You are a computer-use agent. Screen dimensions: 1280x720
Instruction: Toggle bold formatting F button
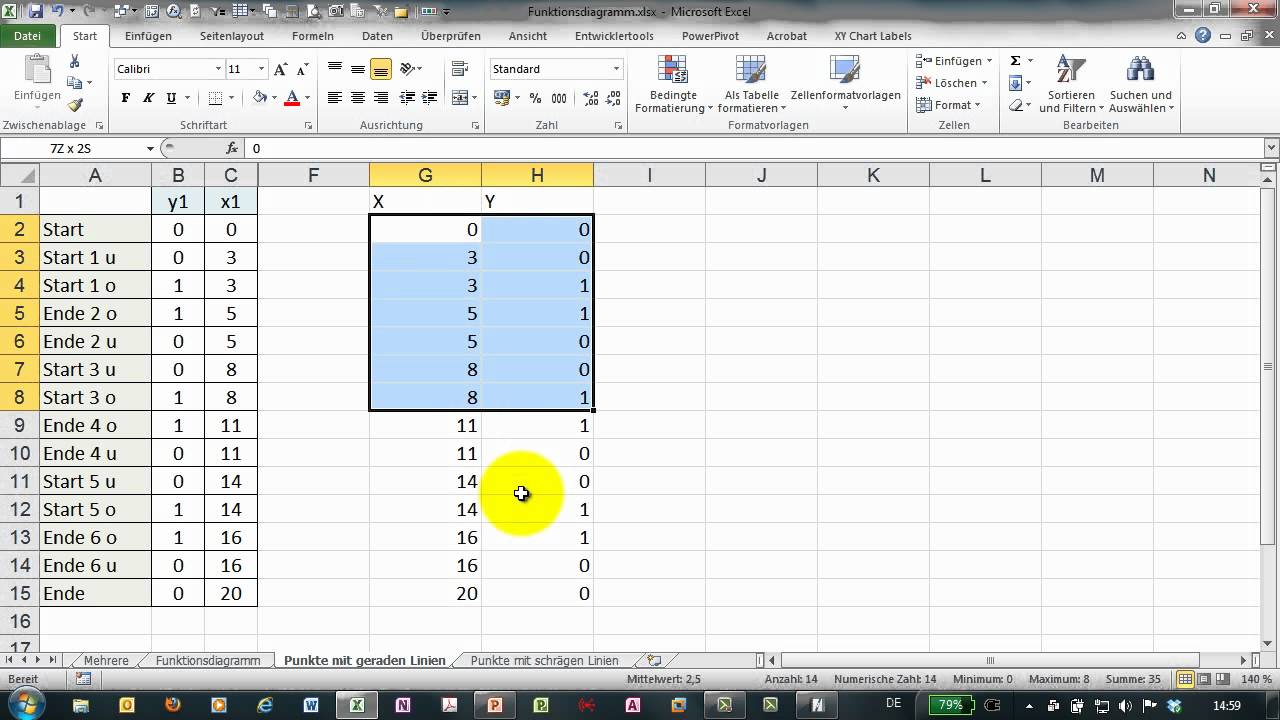click(x=125, y=98)
